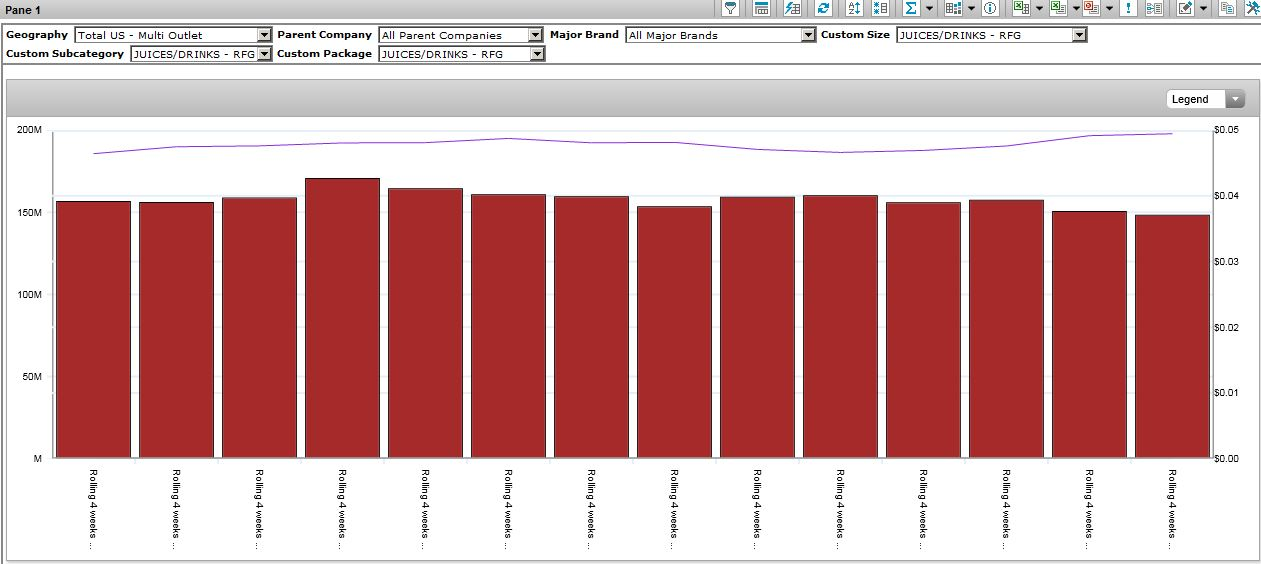This screenshot has height=564, width=1261.
Task: Click the exclamation mark alert icon
Action: (x=1129, y=8)
